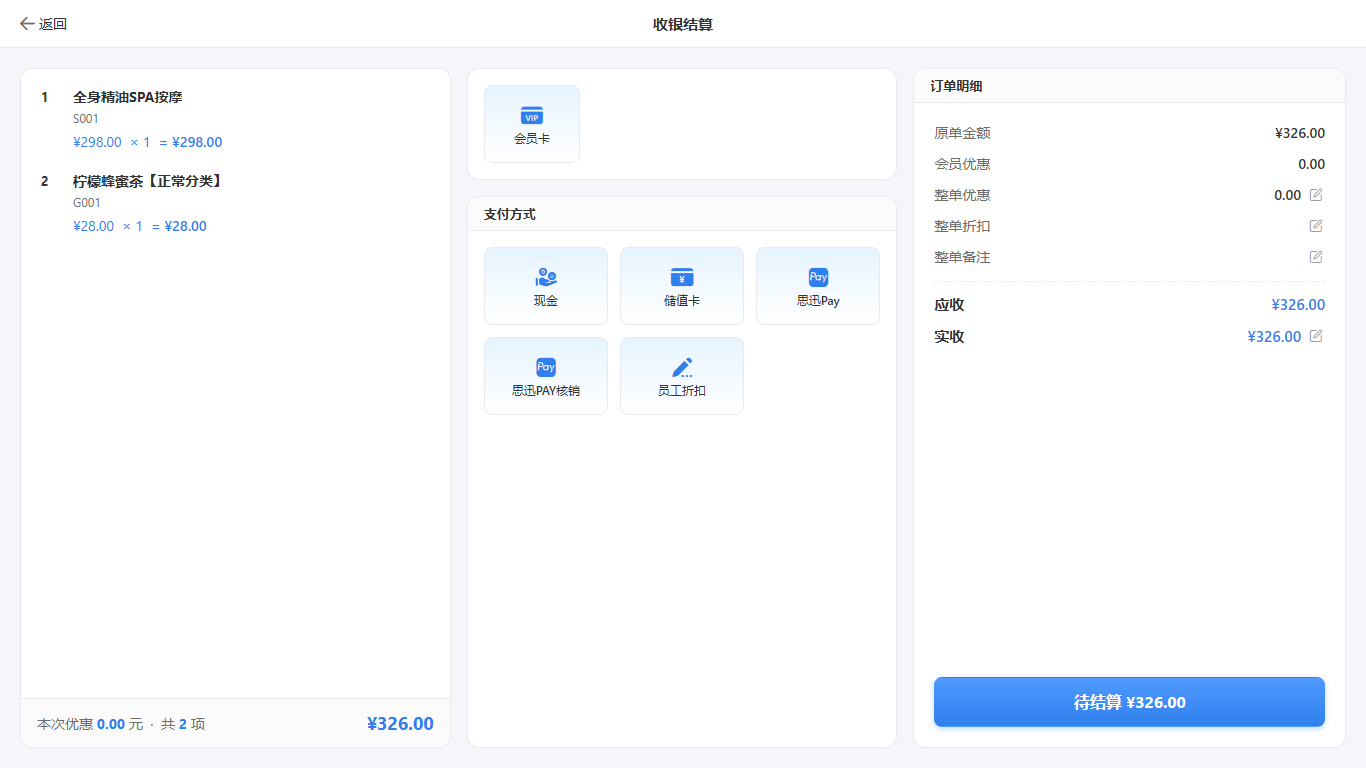The width and height of the screenshot is (1366, 768).
Task: Click the 现金 label
Action: coord(546,301)
